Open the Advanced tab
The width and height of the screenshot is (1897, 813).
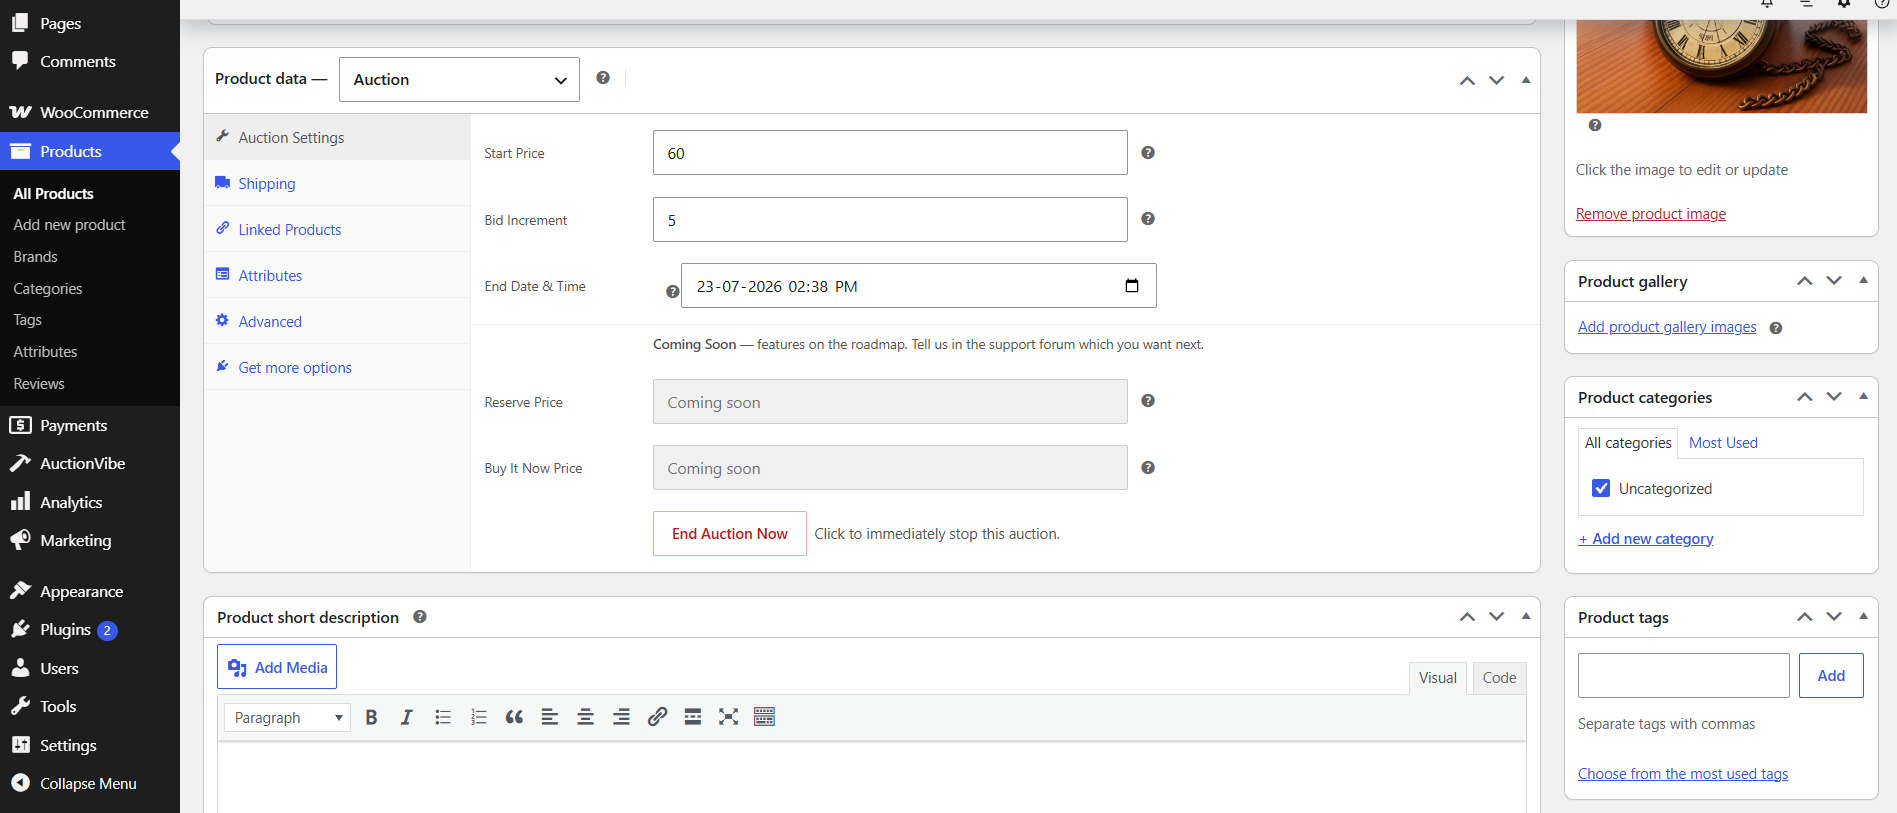tap(337, 321)
